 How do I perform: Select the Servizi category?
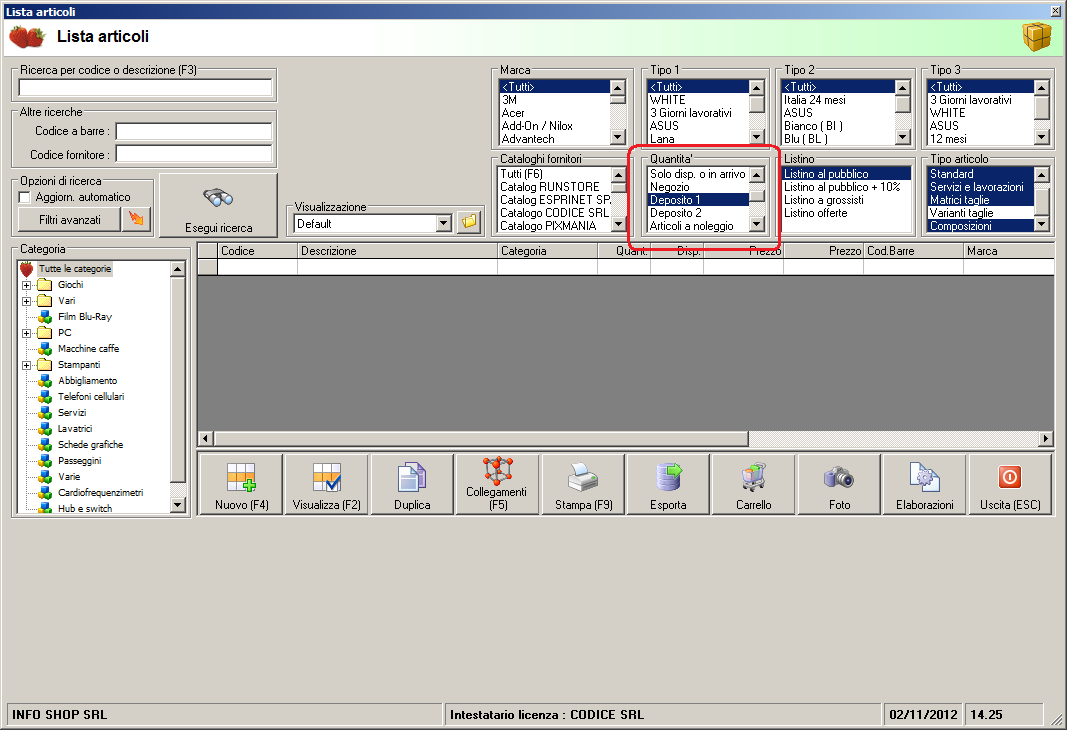(x=71, y=412)
